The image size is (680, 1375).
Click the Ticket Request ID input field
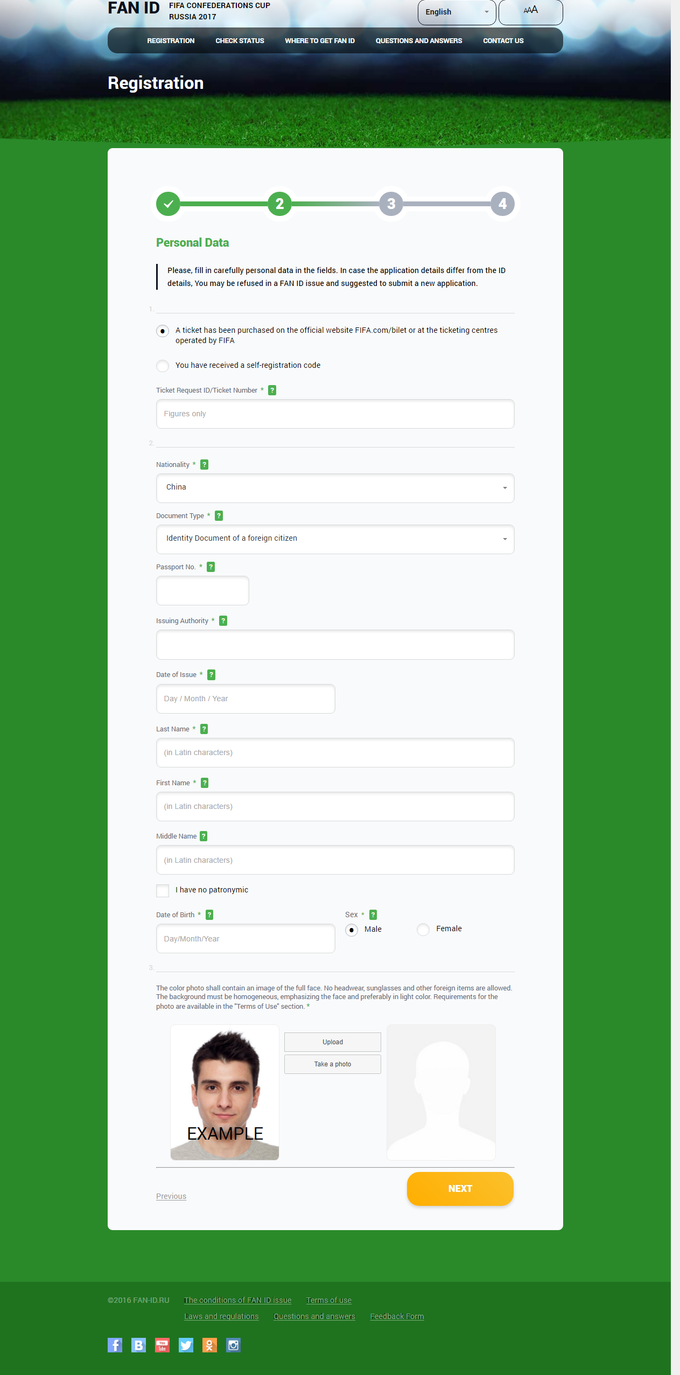[335, 414]
